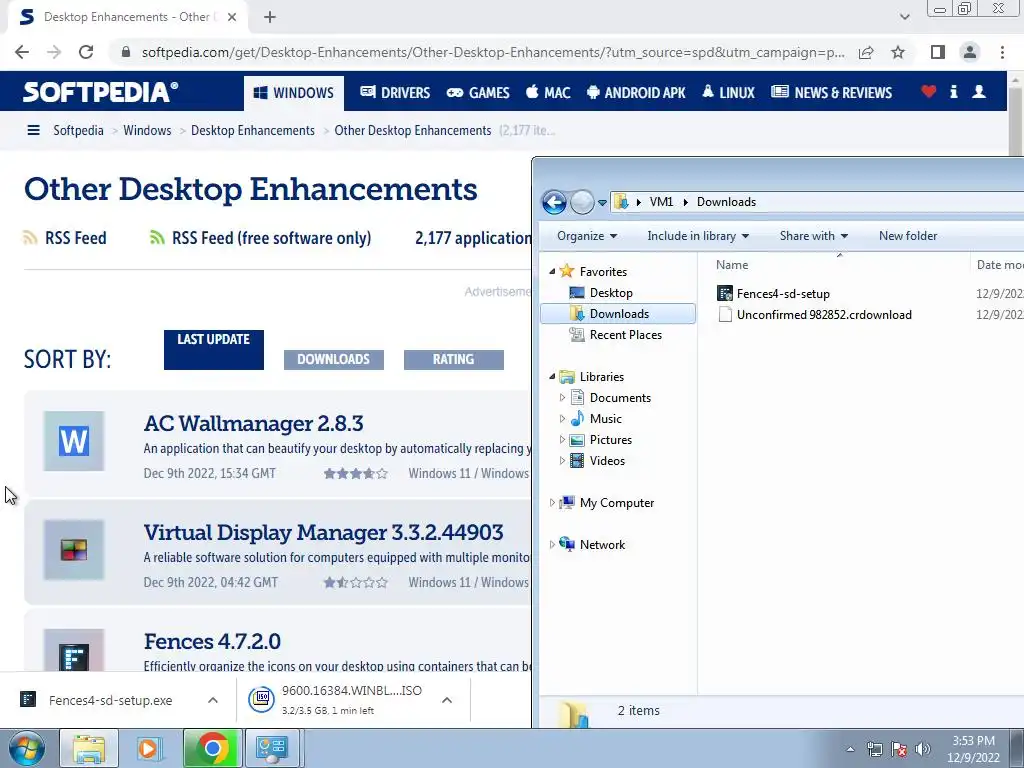Image resolution: width=1024 pixels, height=768 pixels.
Task: Click the Softpedia info icon
Action: [953, 92]
